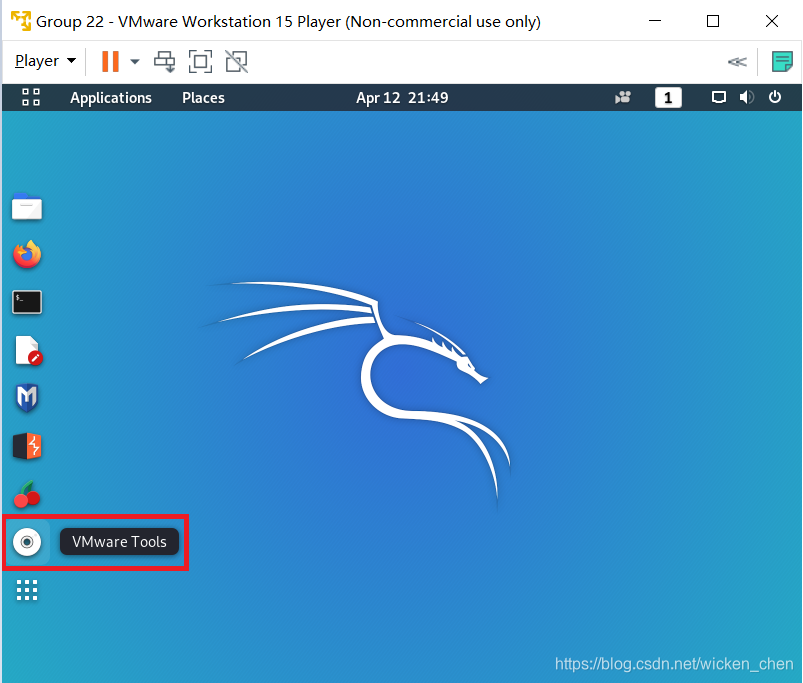Switch workspace using indicator 1
803x683 pixels.
668,97
